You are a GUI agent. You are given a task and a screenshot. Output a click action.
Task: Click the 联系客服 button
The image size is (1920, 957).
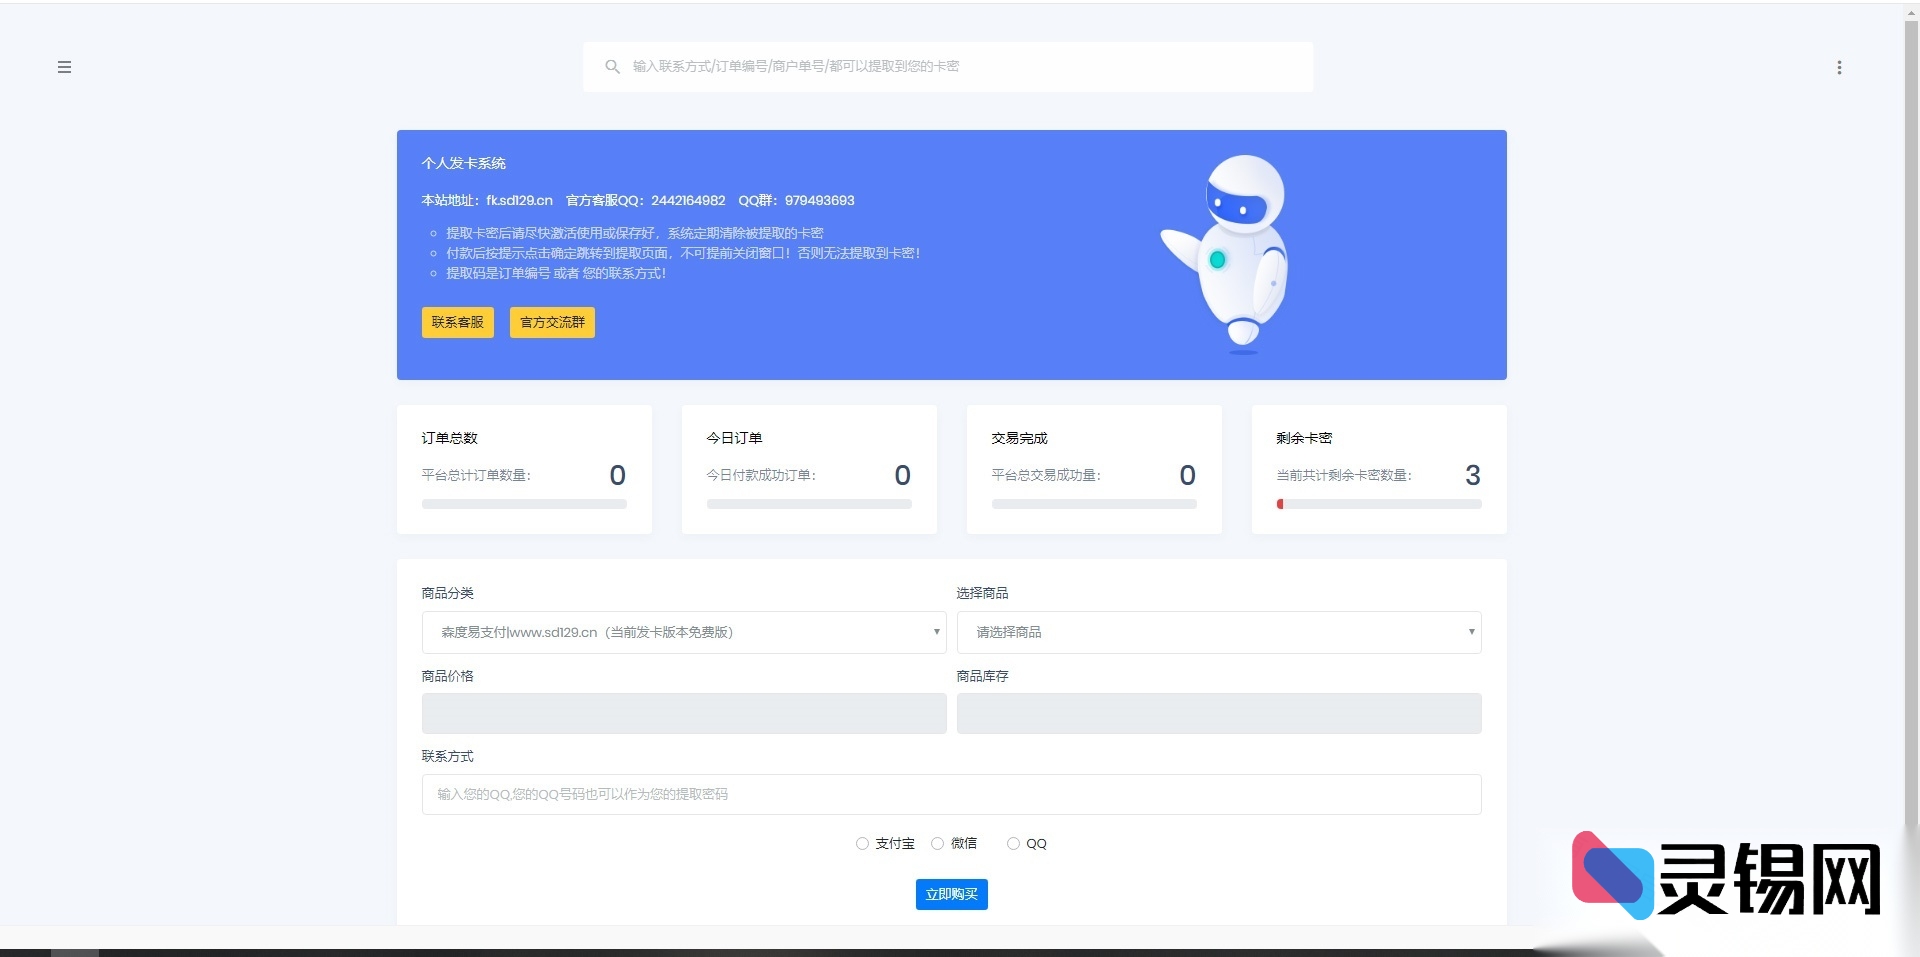[457, 322]
